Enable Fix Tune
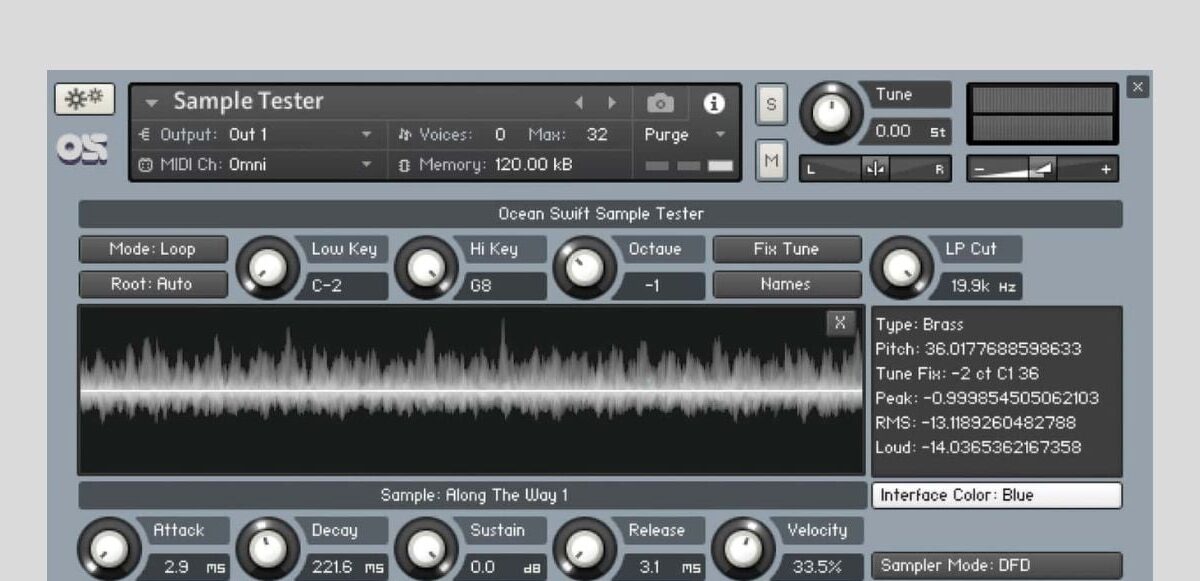 (x=786, y=249)
